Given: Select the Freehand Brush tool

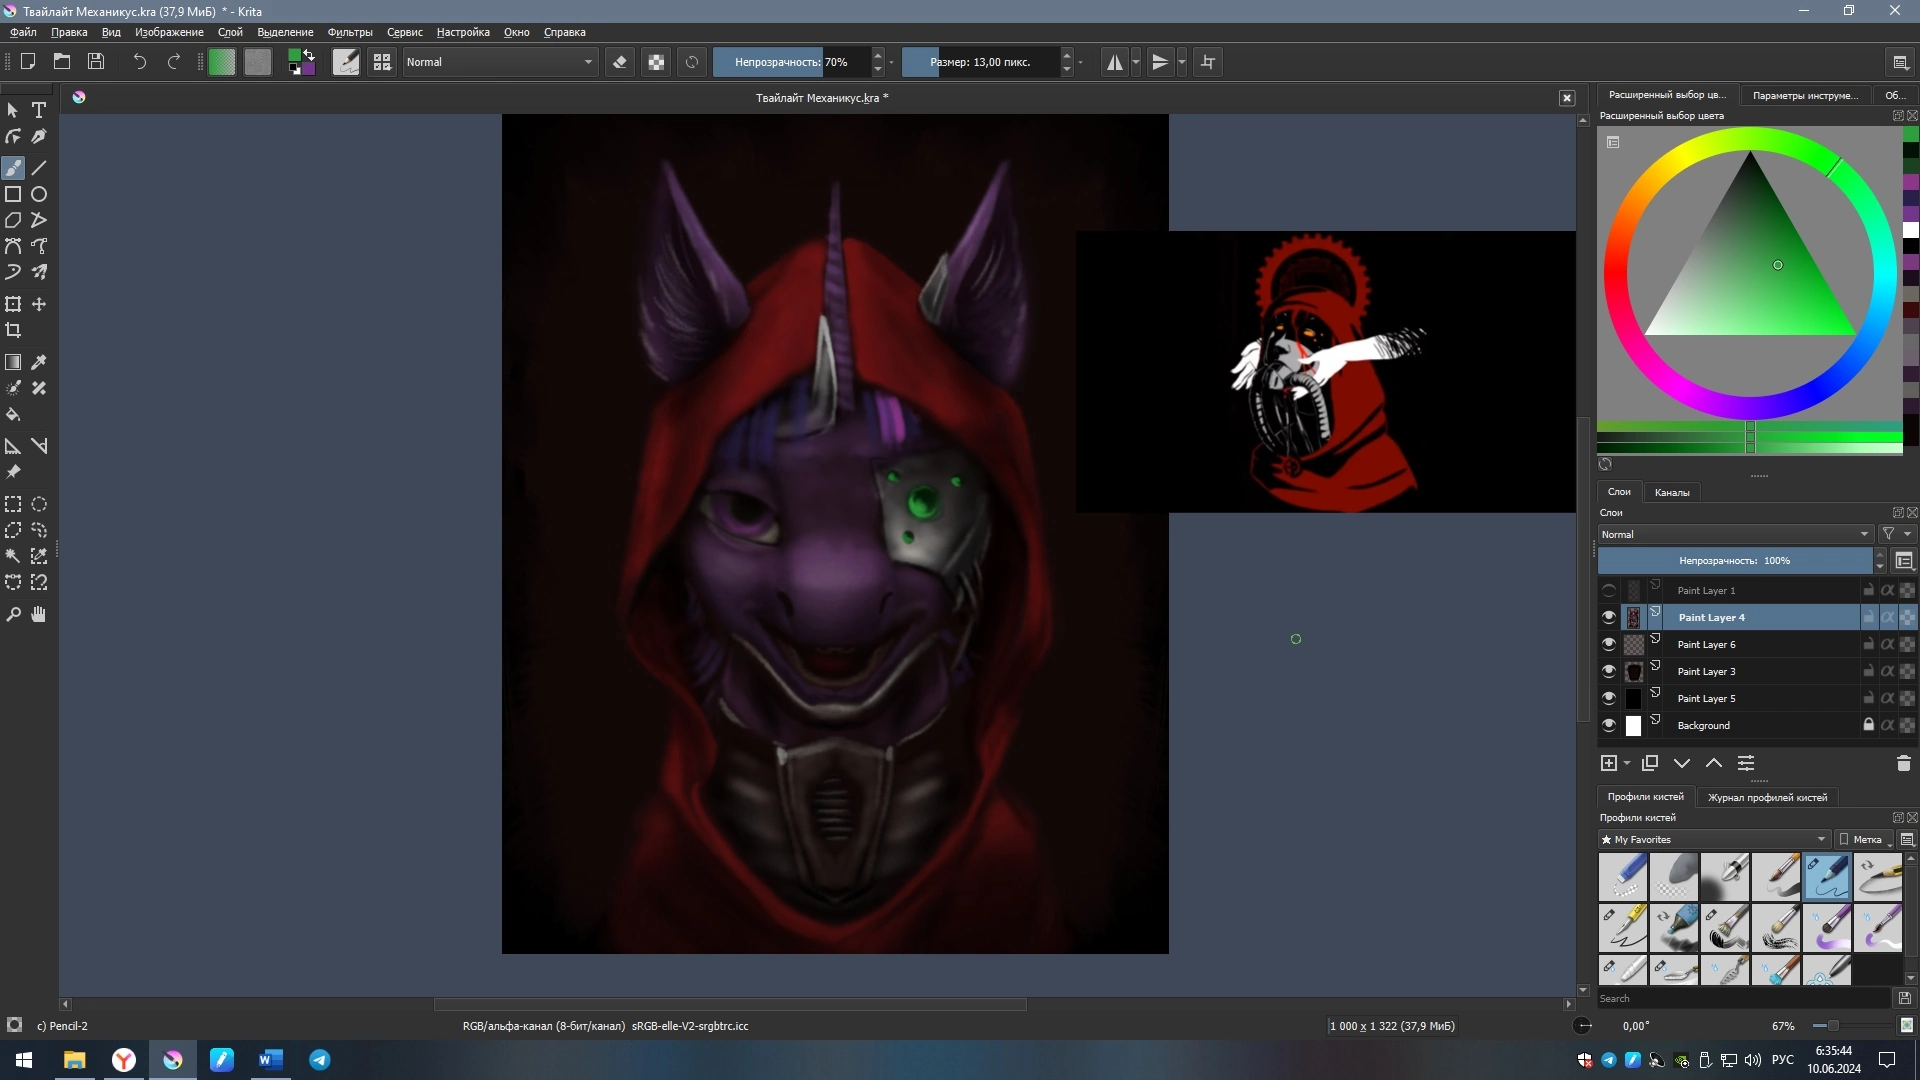Looking at the screenshot, I should (13, 168).
